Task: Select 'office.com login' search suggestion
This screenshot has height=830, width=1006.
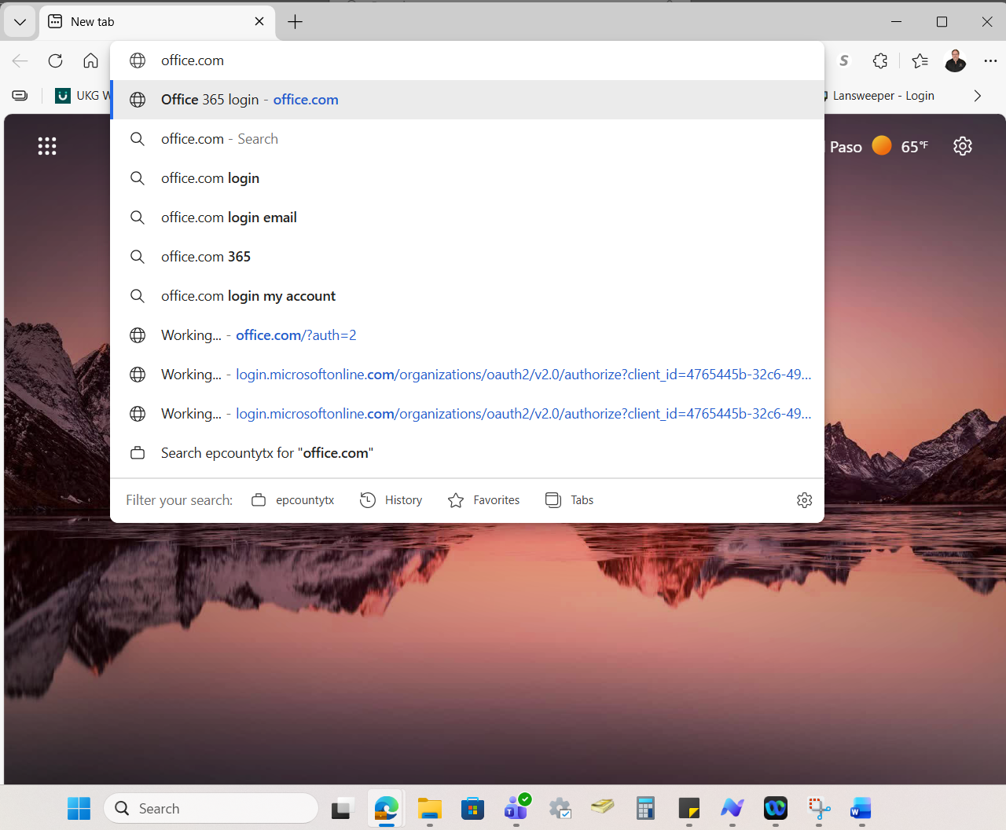Action: click(x=467, y=178)
